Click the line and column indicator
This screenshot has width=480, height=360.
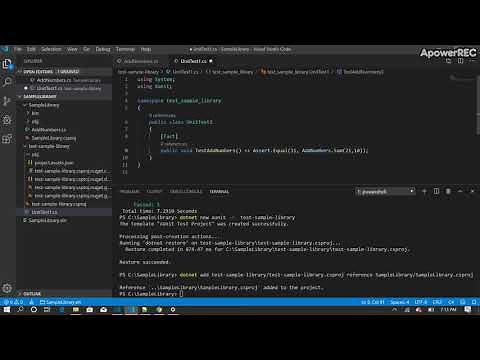pos(373,302)
